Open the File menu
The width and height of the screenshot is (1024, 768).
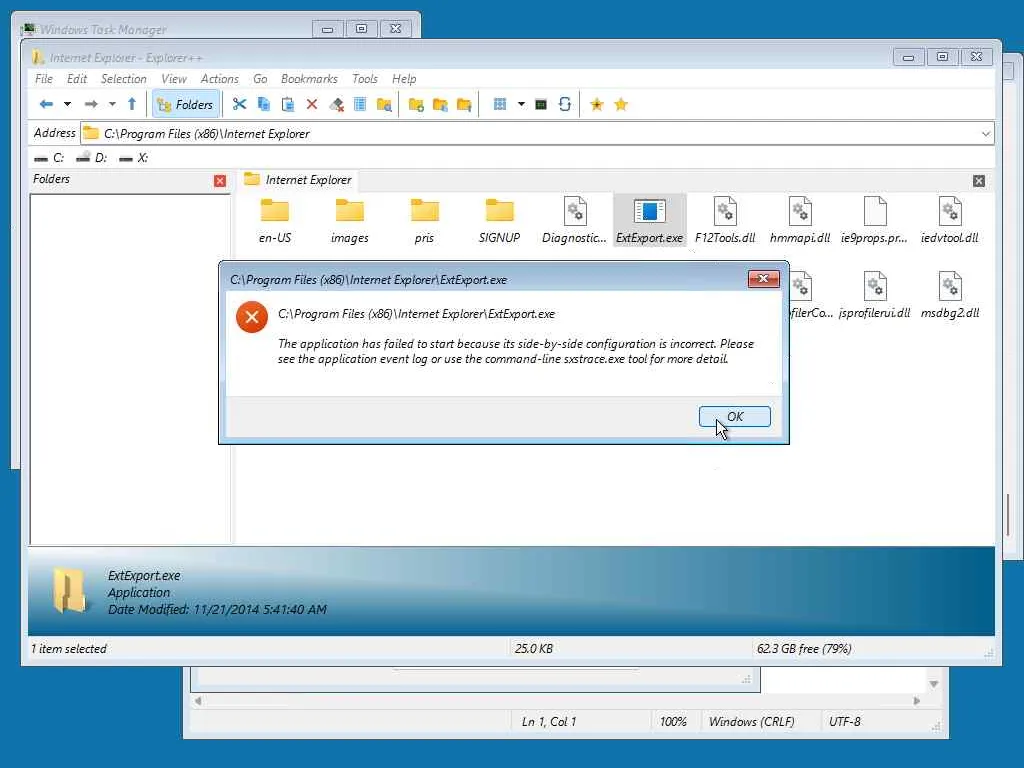(x=44, y=79)
